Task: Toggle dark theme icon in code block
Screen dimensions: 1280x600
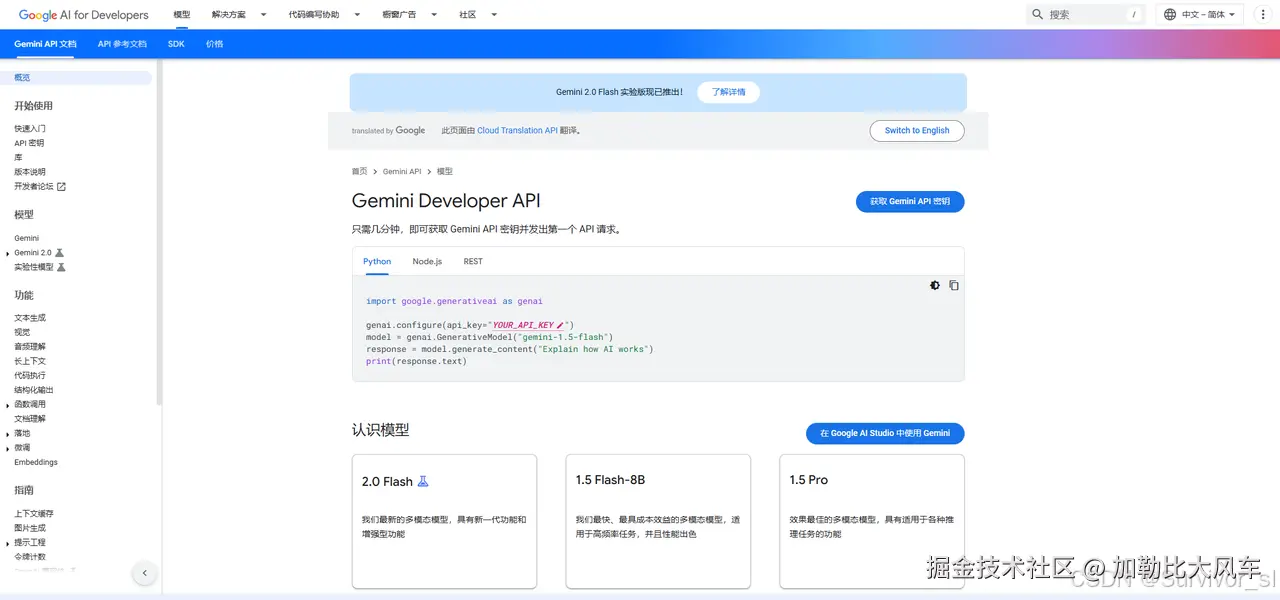Action: tap(935, 285)
